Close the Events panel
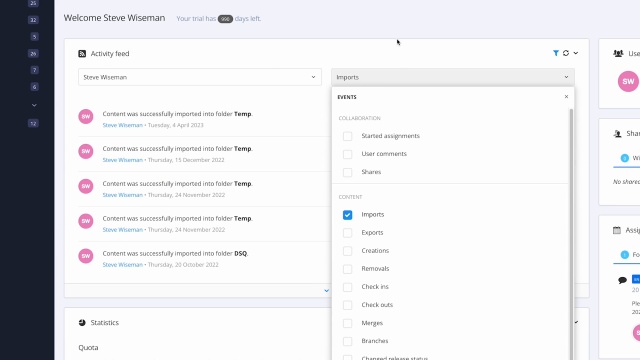Image resolution: width=640 pixels, height=360 pixels. click(x=566, y=97)
